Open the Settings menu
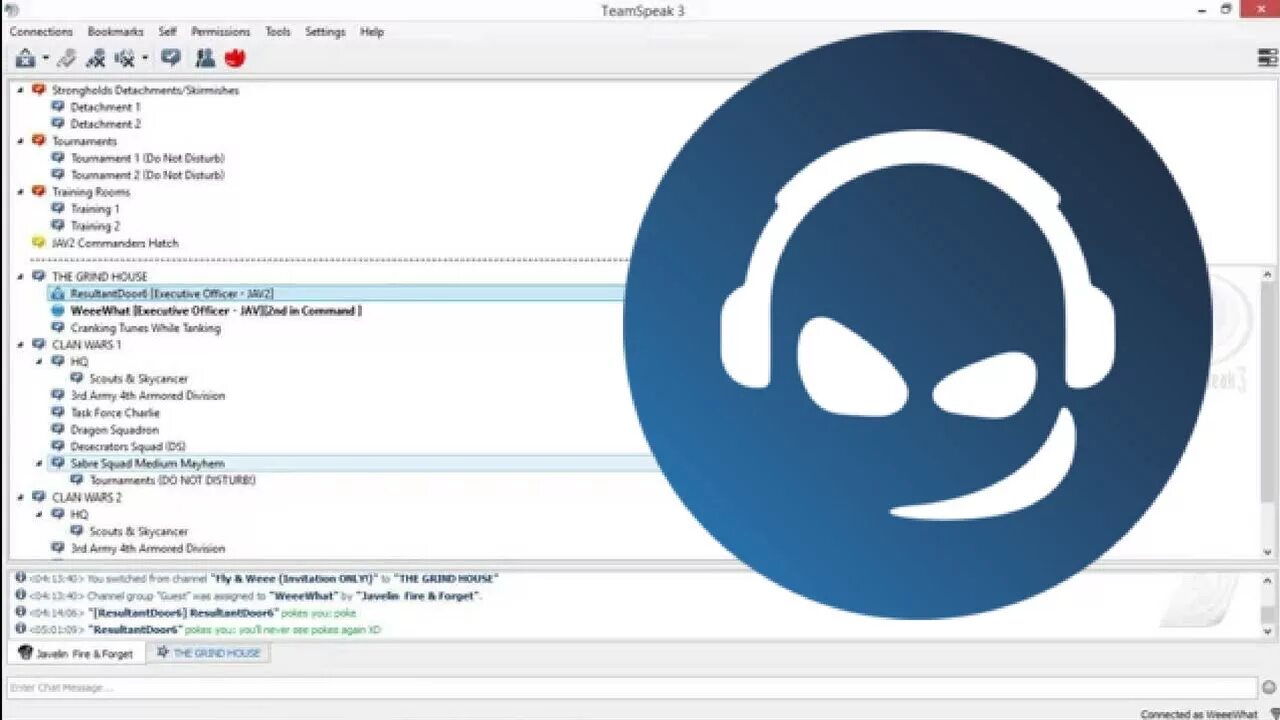Image resolution: width=1280 pixels, height=720 pixels. click(x=325, y=32)
